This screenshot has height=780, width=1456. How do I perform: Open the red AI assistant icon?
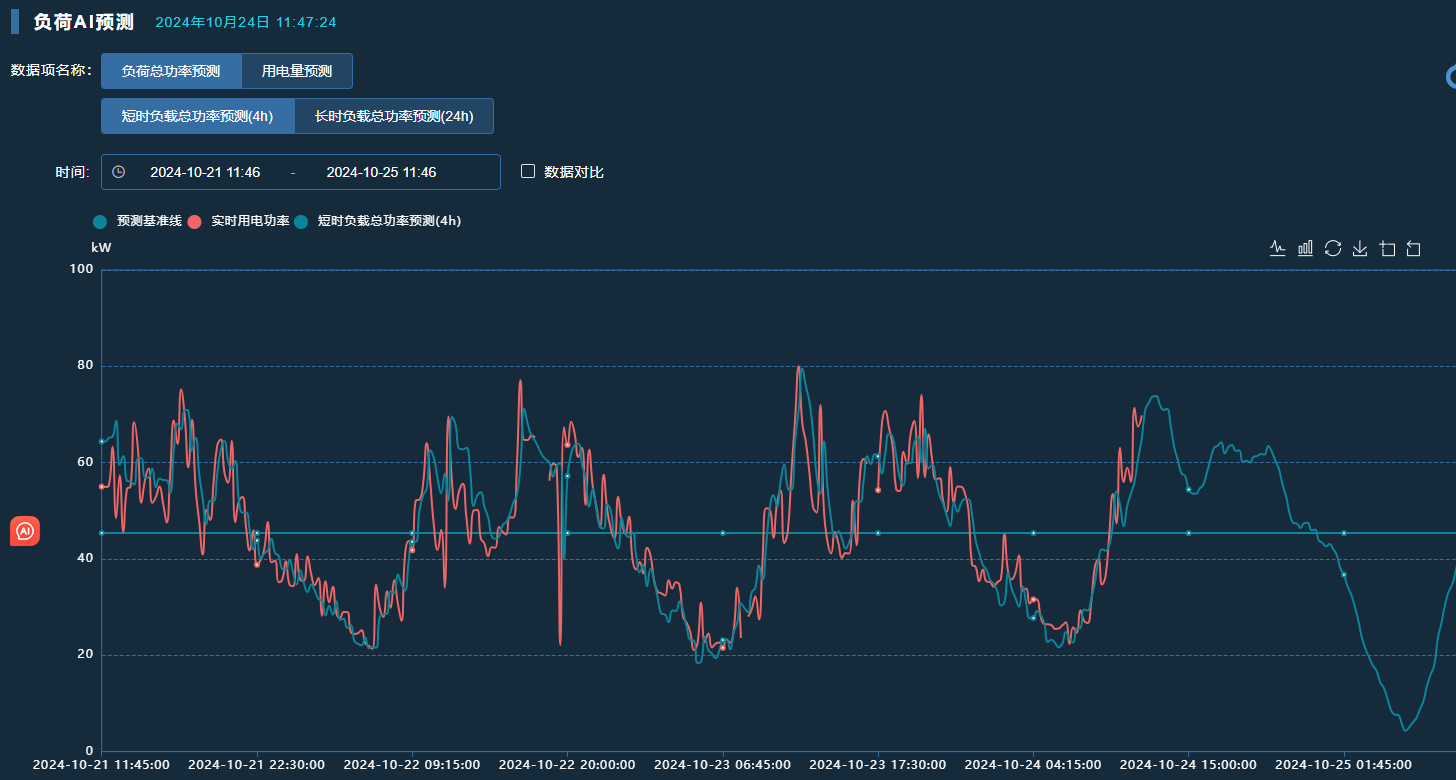(x=25, y=531)
